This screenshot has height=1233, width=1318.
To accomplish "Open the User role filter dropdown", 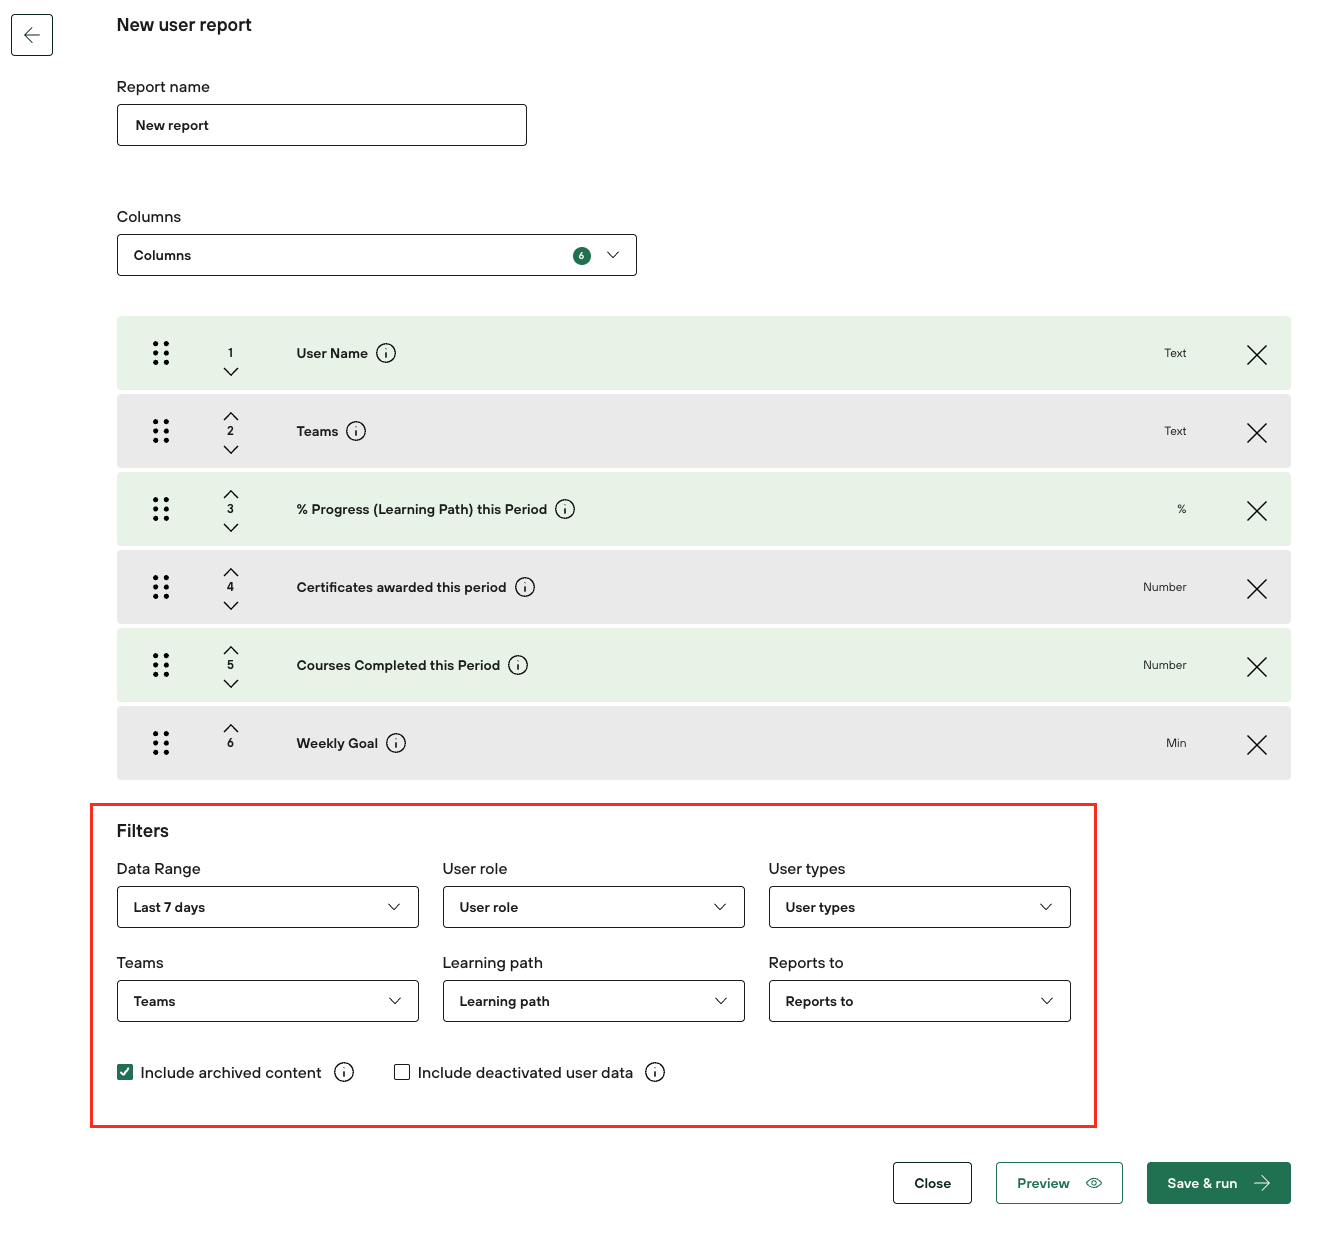I will [x=593, y=907].
